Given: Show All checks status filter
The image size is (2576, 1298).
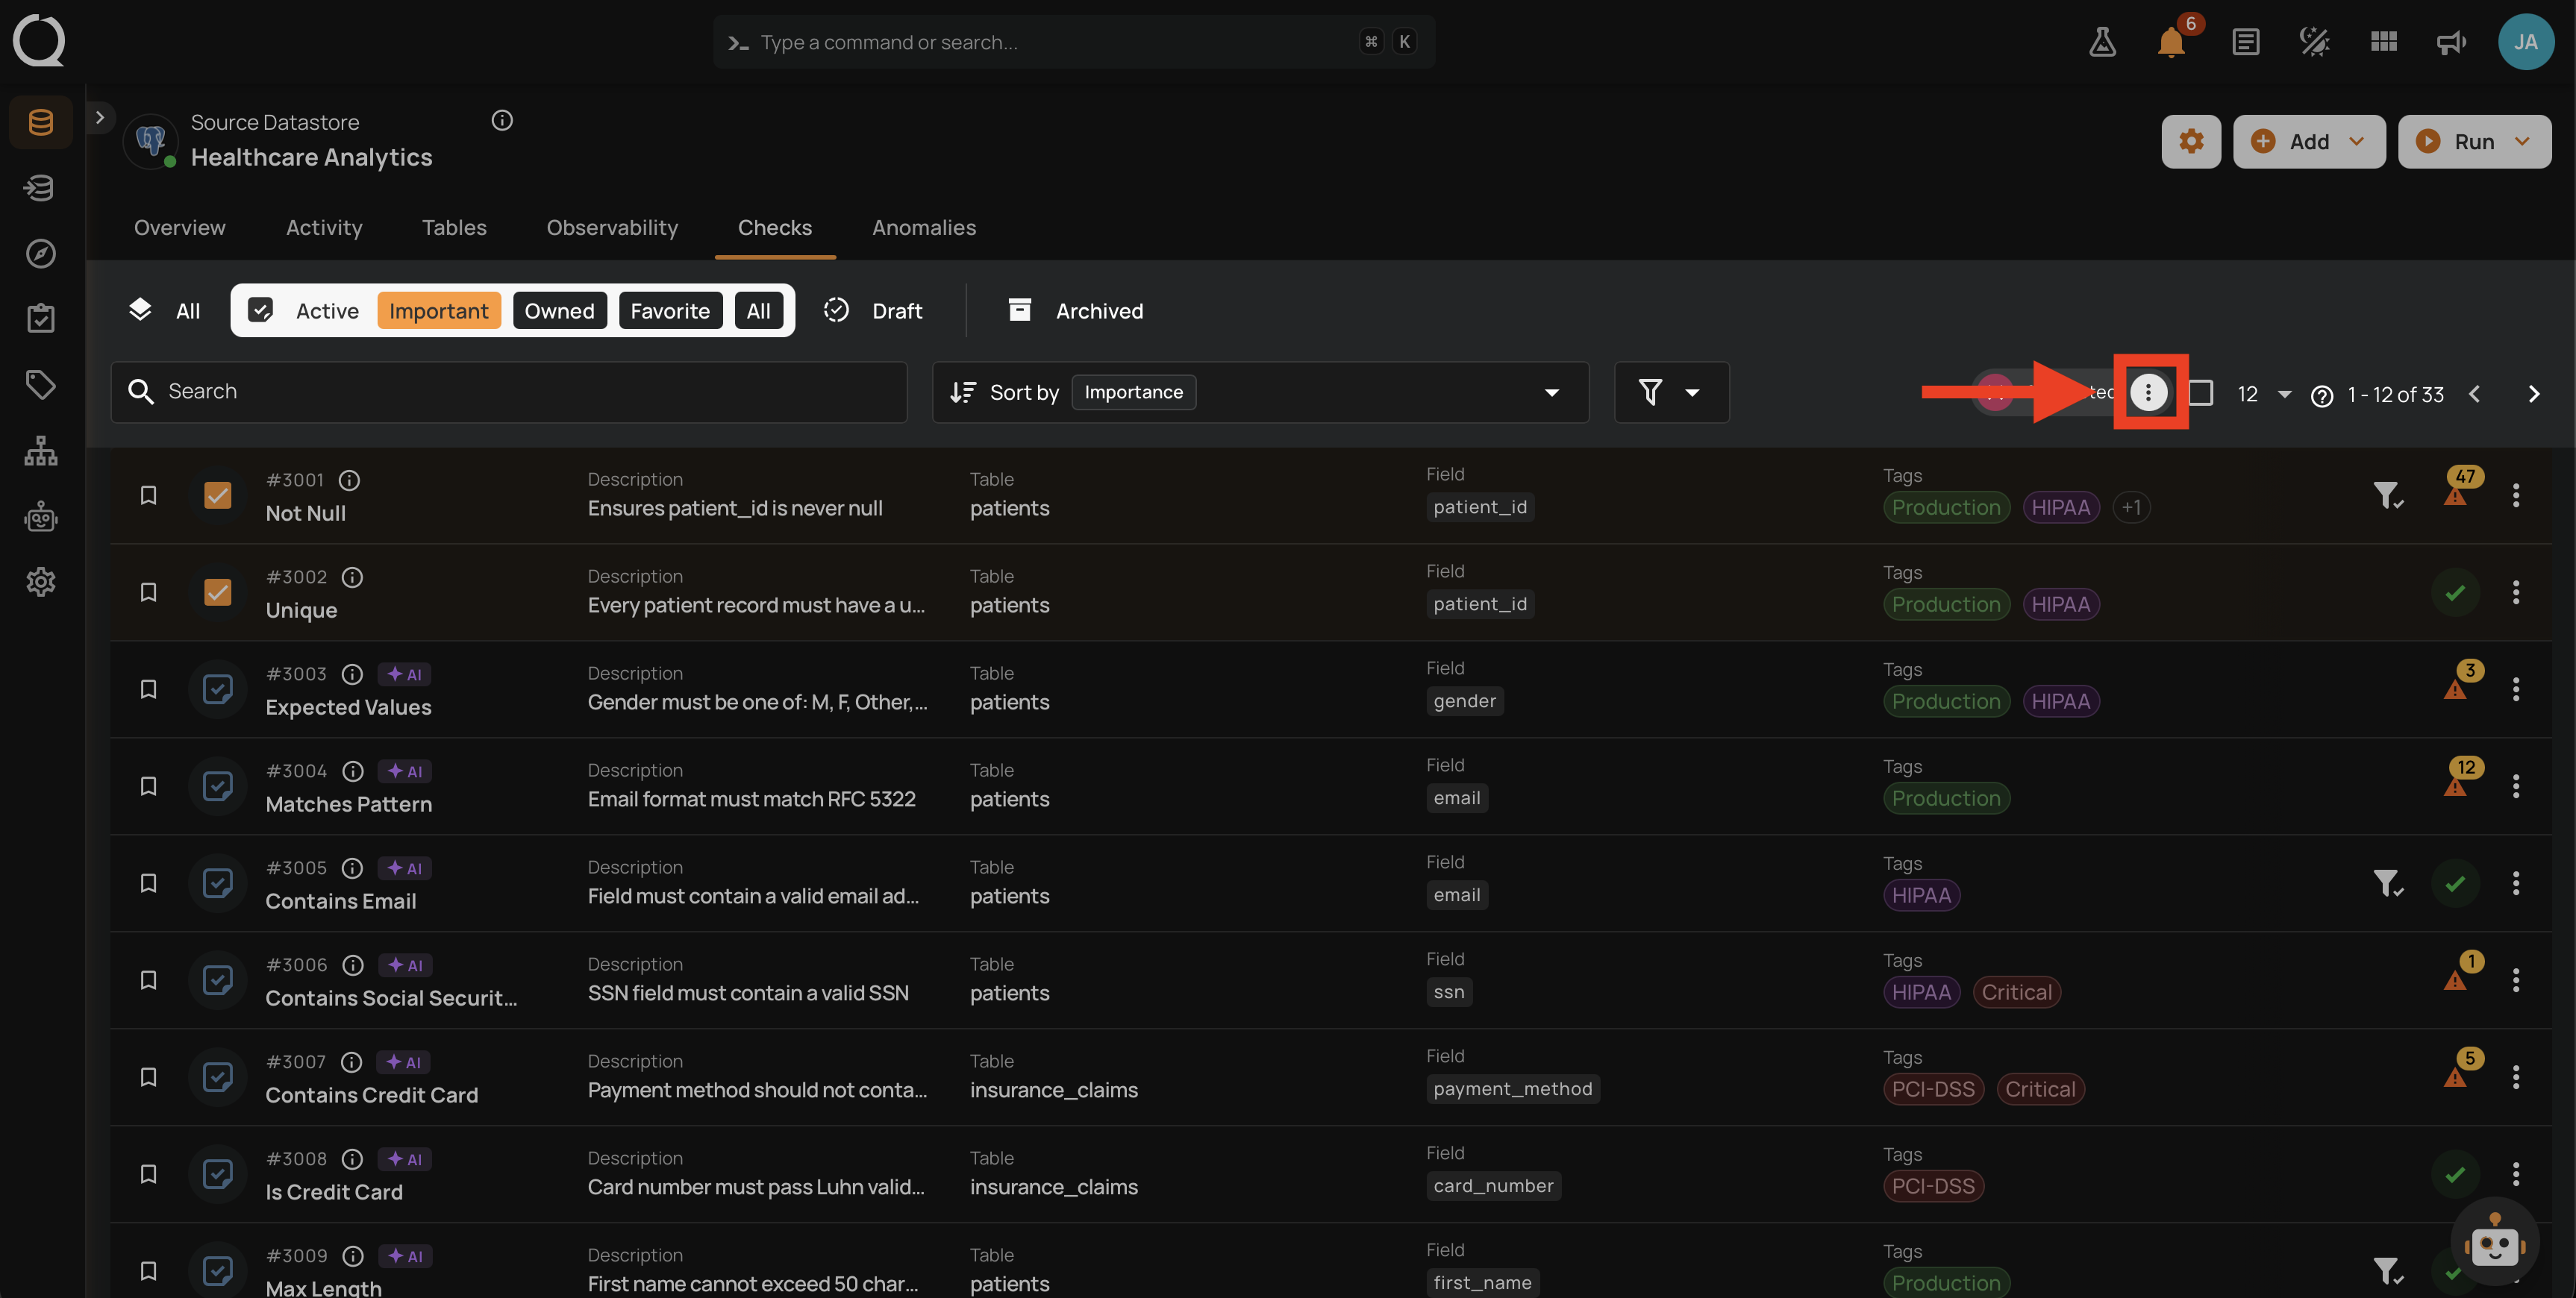Looking at the screenshot, I should click(165, 310).
